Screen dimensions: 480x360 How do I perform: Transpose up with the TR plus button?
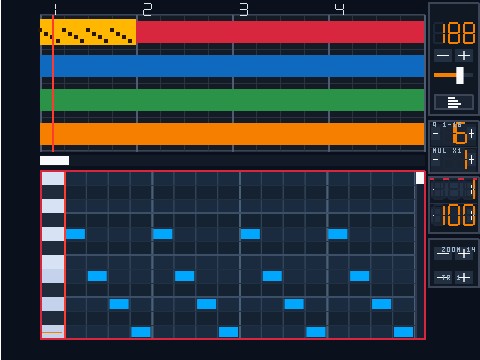coord(464,277)
